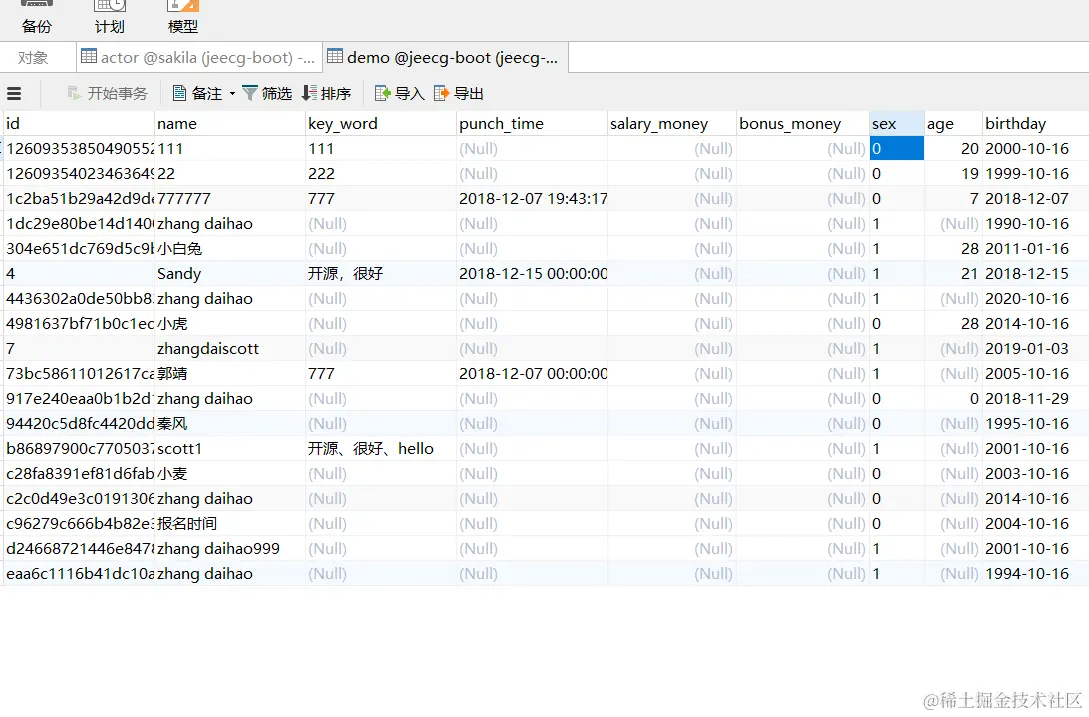Select the highlighted sex cell in row 111
Image resolution: width=1089 pixels, height=717 pixels.
coord(897,149)
